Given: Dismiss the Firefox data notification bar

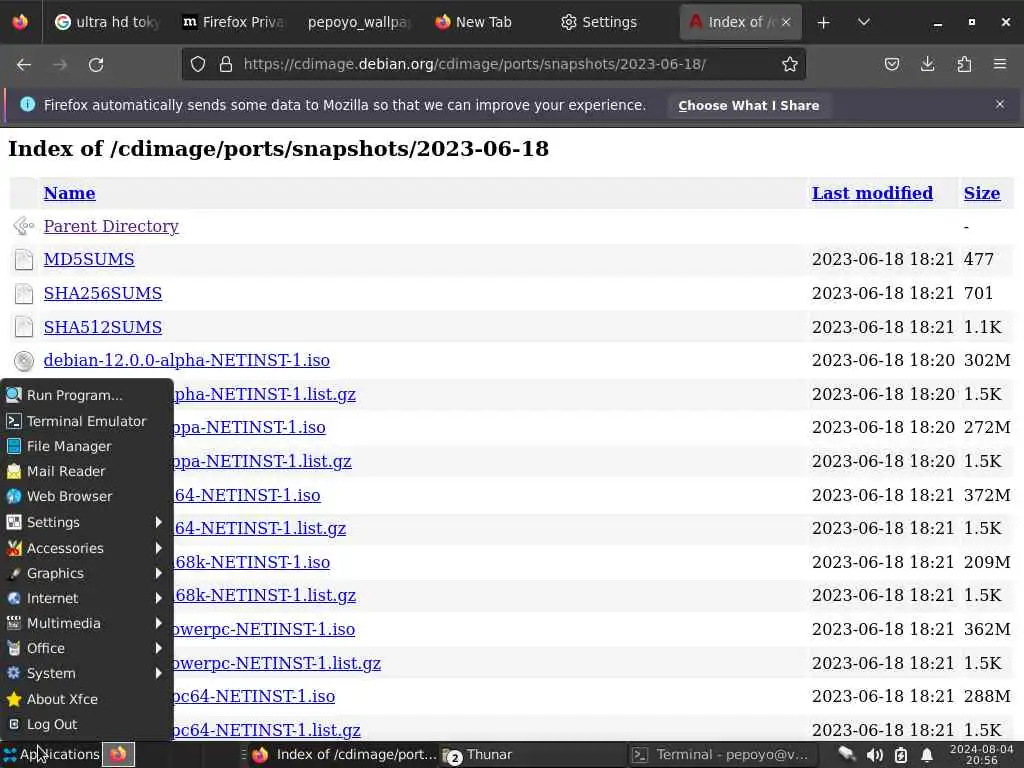Looking at the screenshot, I should 999,104.
